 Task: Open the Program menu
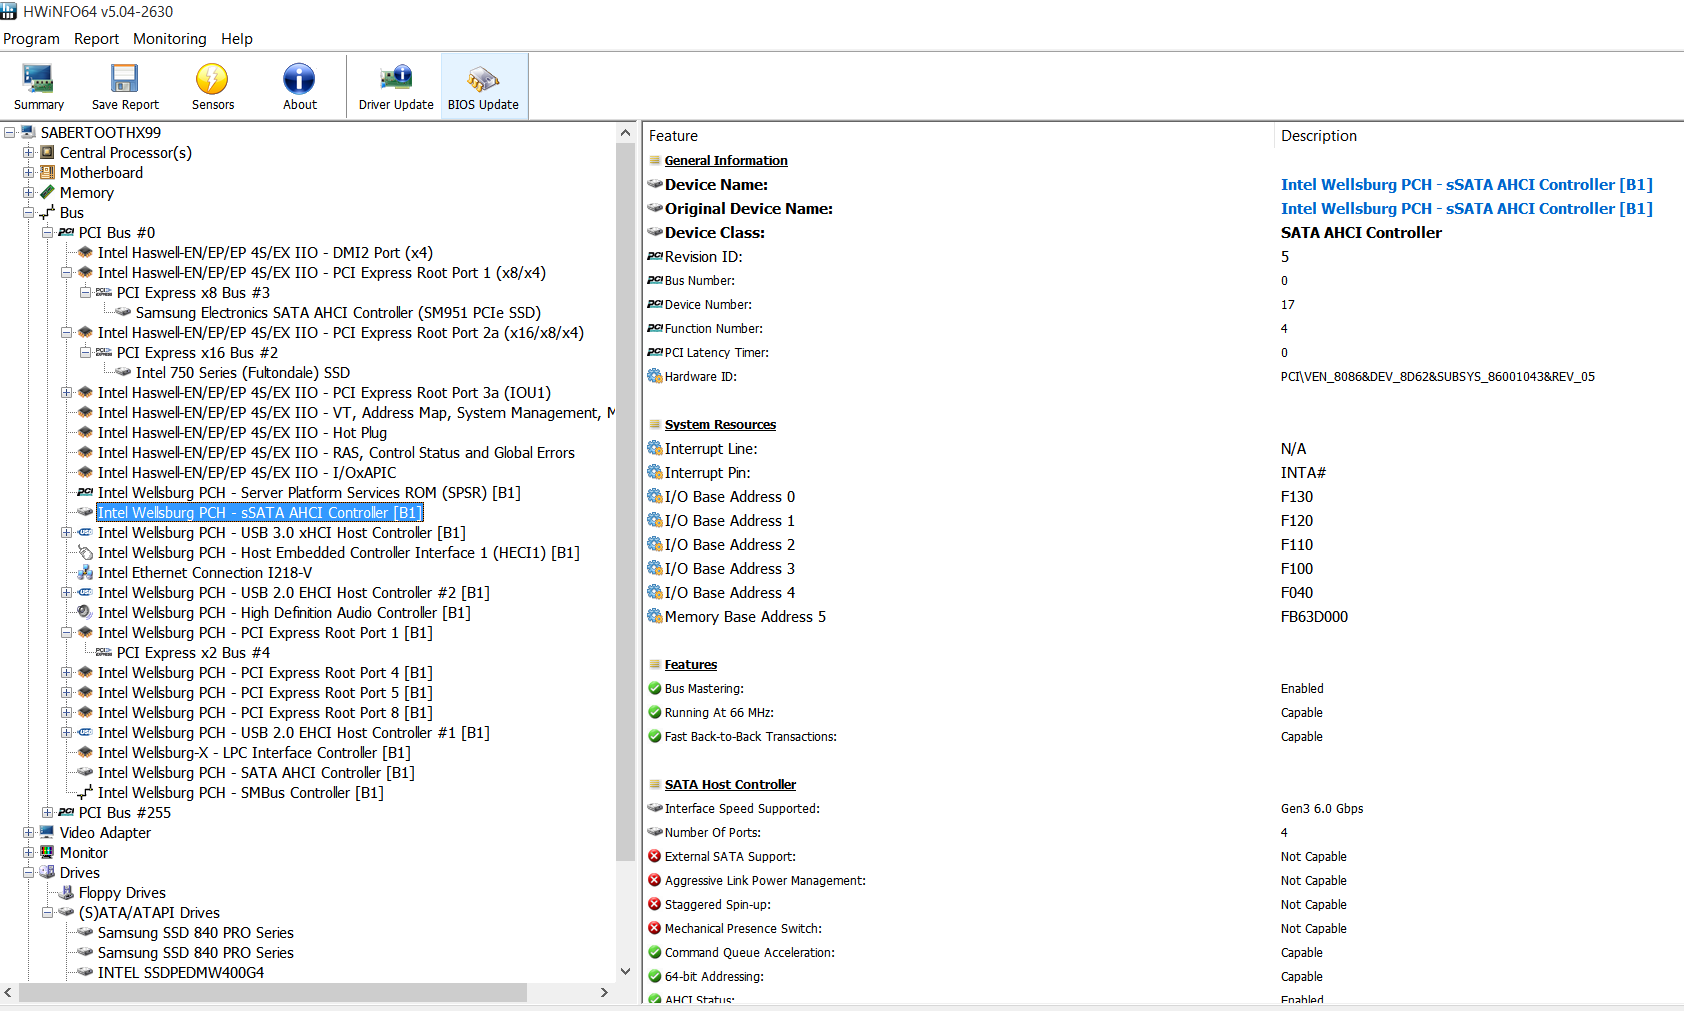[x=31, y=39]
